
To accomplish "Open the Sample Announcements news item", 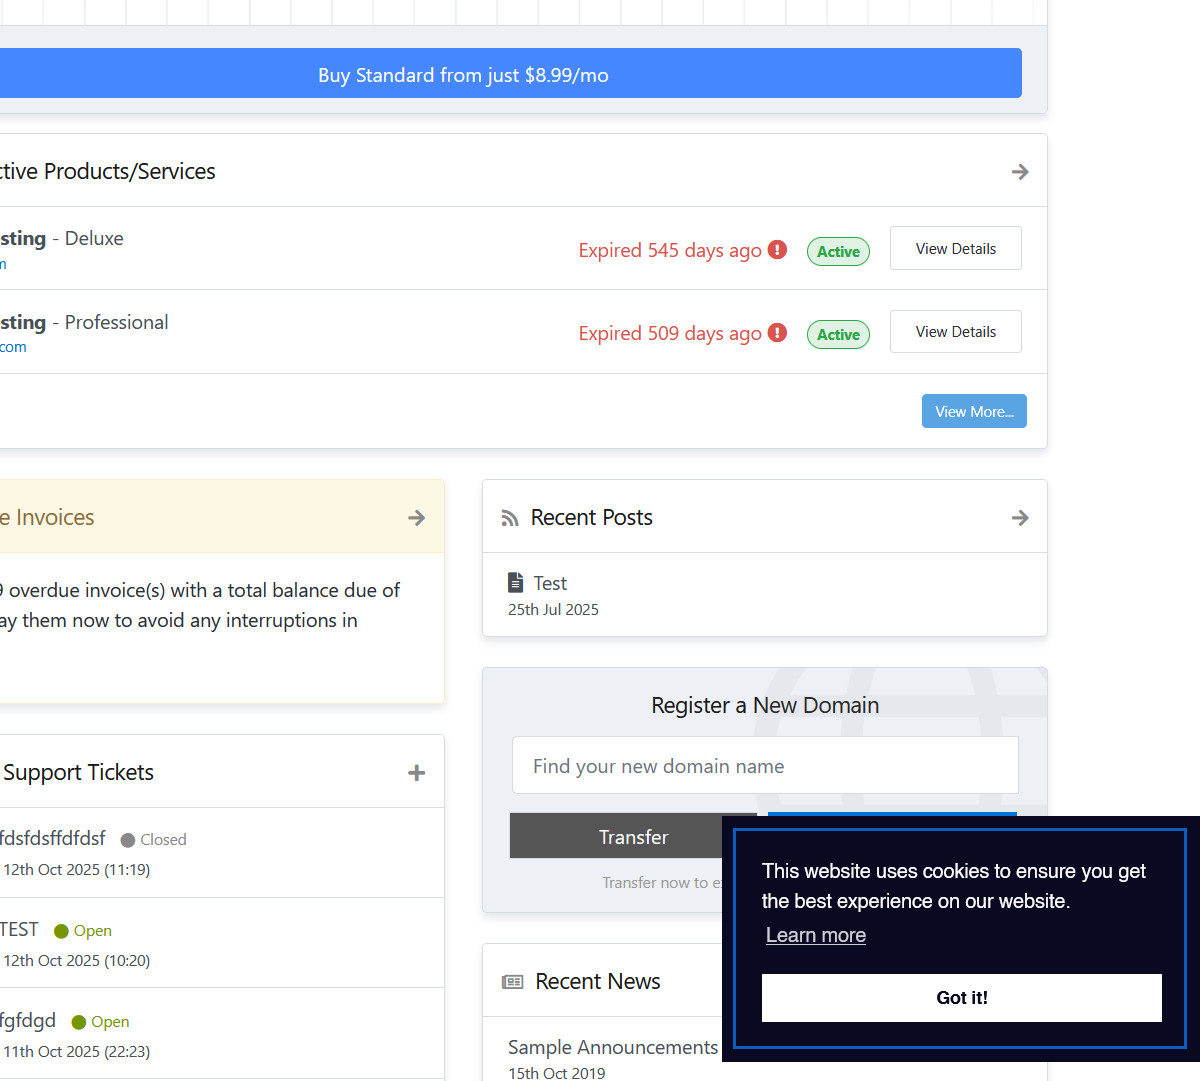I will point(612,1047).
